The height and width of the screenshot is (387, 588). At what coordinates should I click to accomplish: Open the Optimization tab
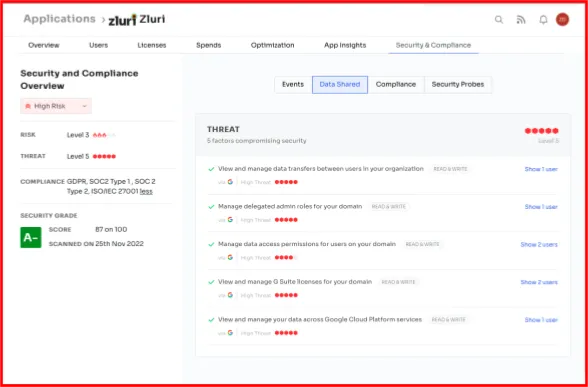[273, 45]
